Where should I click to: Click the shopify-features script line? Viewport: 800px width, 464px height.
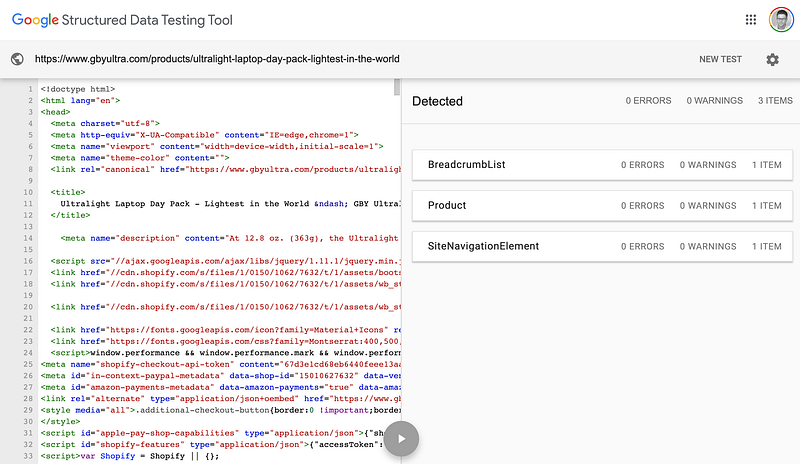pyautogui.click(x=212, y=445)
